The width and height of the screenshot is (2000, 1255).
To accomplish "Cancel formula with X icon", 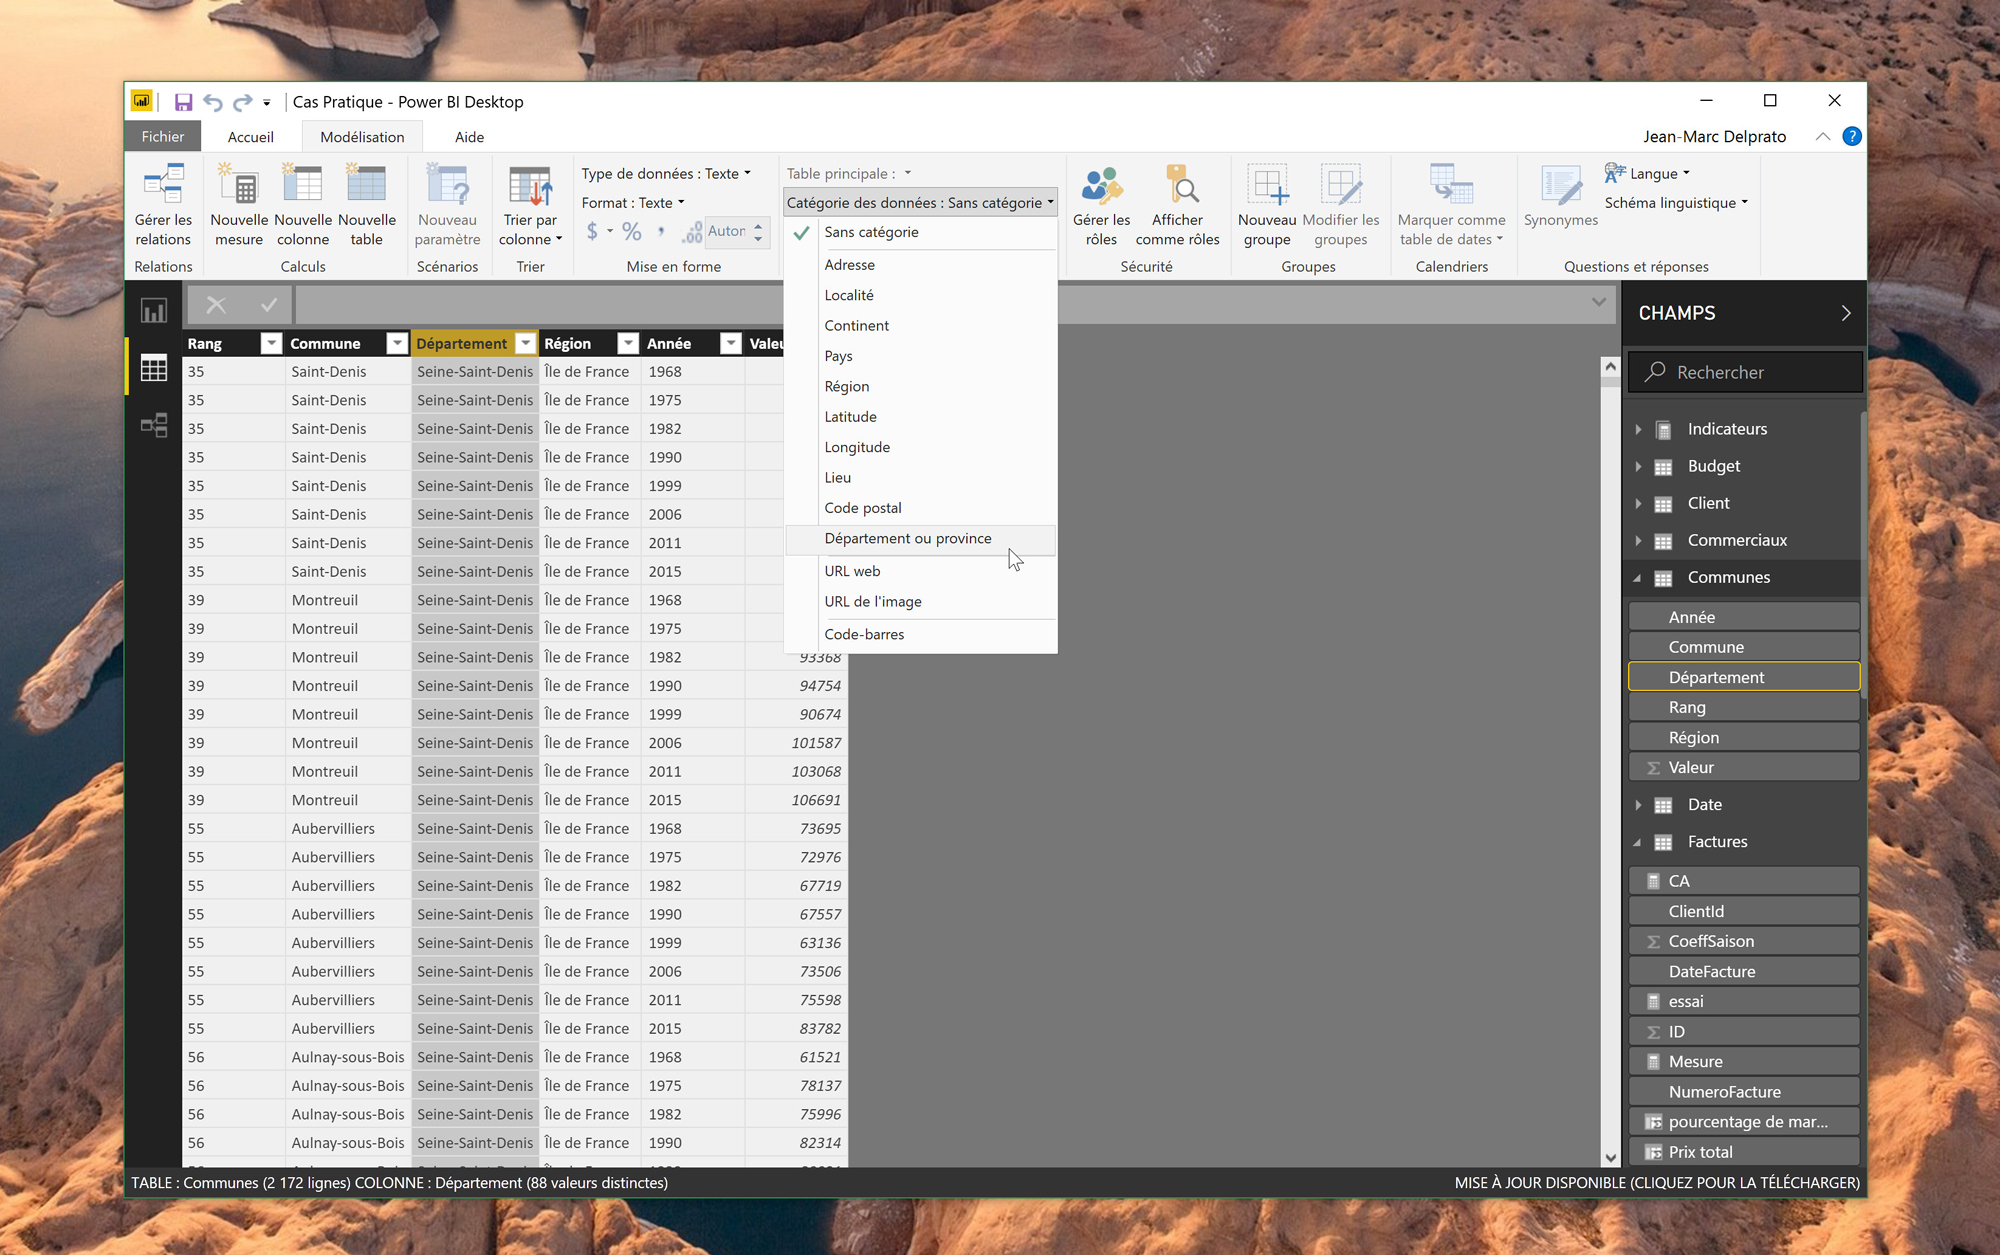I will click(216, 305).
